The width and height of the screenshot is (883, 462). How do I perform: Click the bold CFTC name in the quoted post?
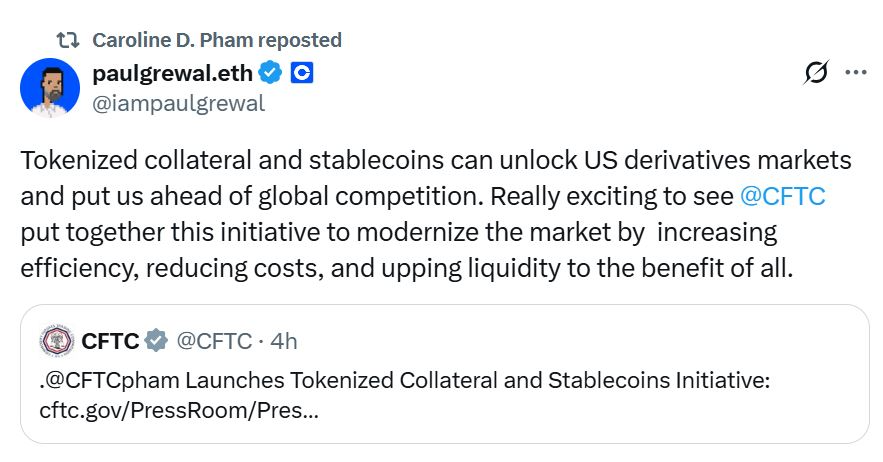coord(110,341)
